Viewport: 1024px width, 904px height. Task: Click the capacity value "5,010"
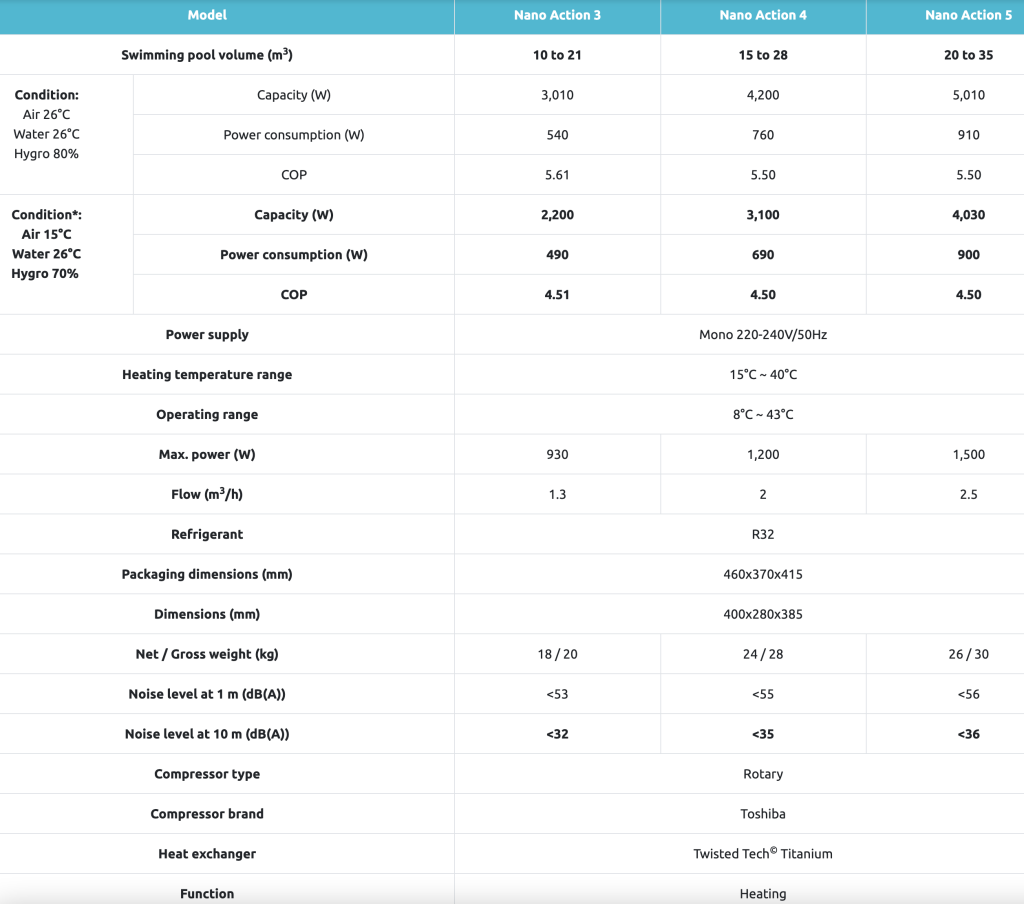968,95
